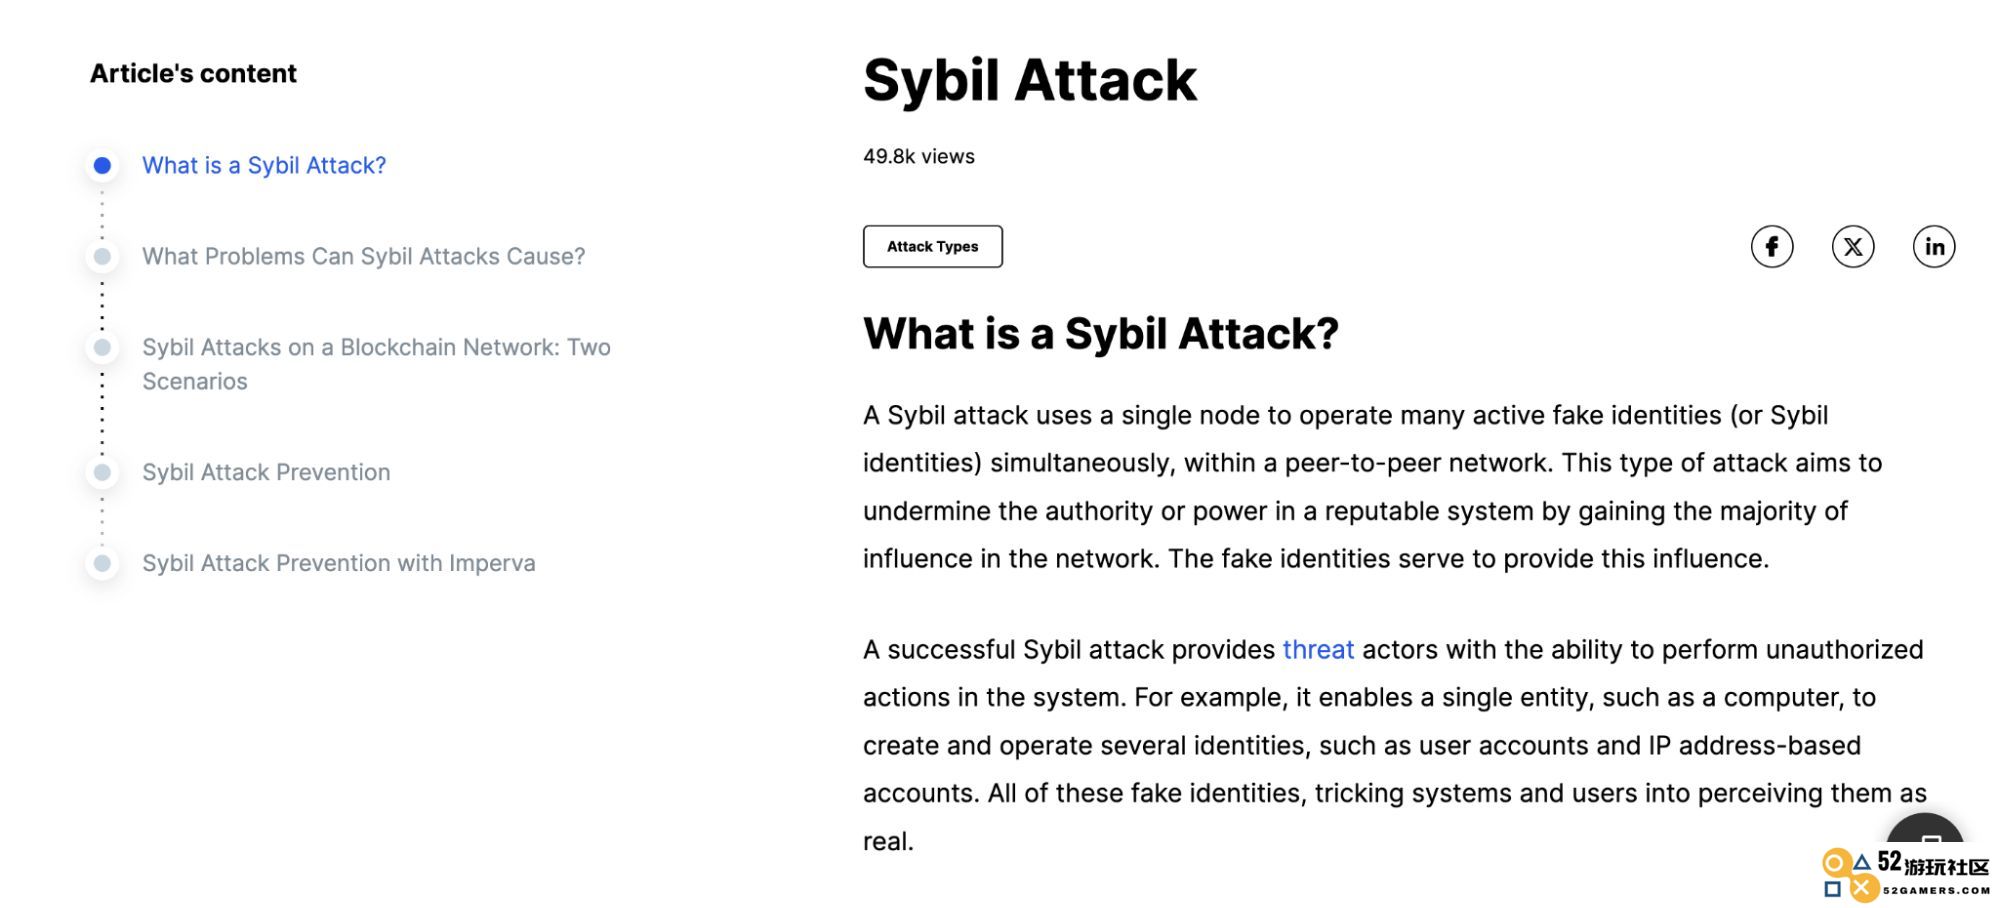Image resolution: width=1999 pixels, height=908 pixels.
Task: Open Sybil Attacks on a Blockchain Network section
Action: tap(376, 364)
